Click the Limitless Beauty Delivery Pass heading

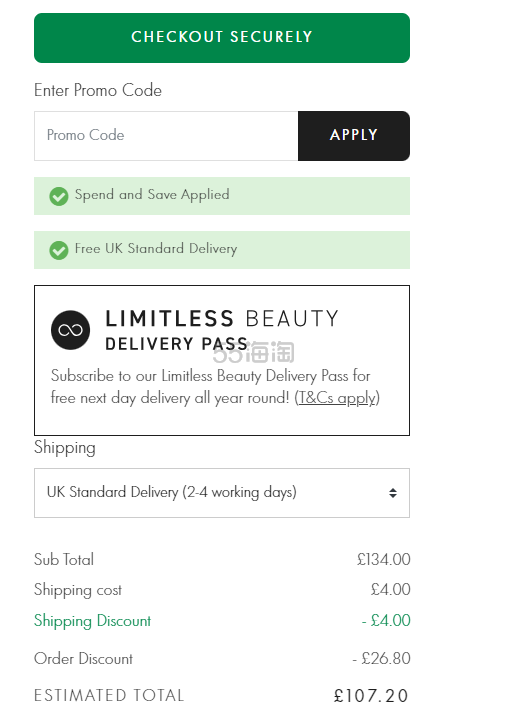click(222, 330)
